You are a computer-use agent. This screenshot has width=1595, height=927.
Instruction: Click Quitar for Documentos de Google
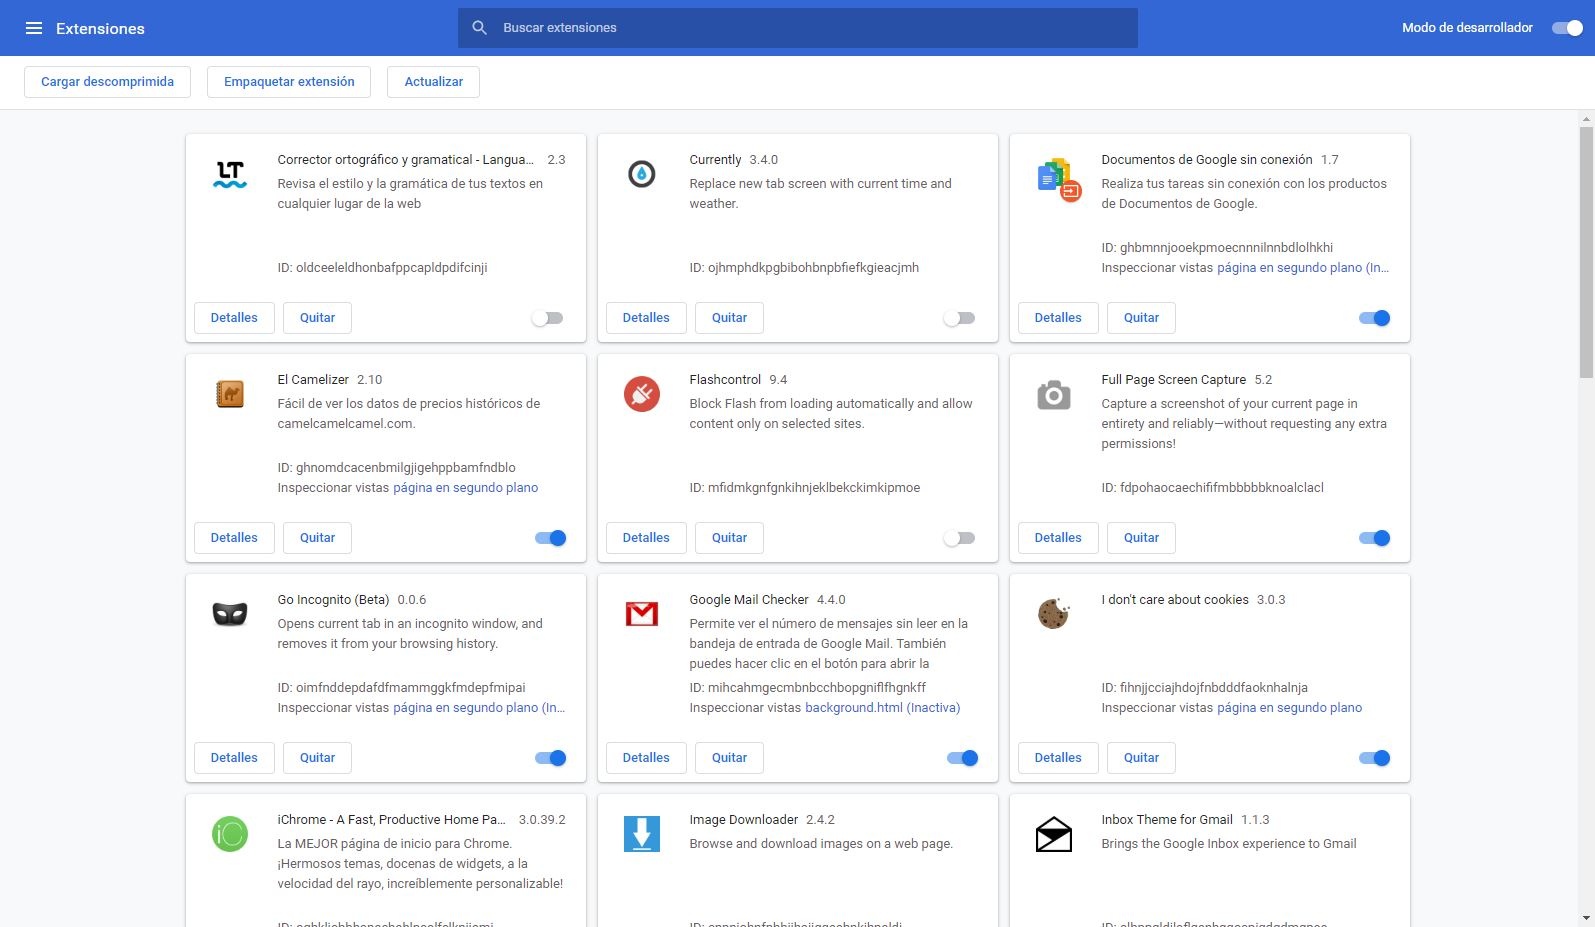pyautogui.click(x=1141, y=318)
